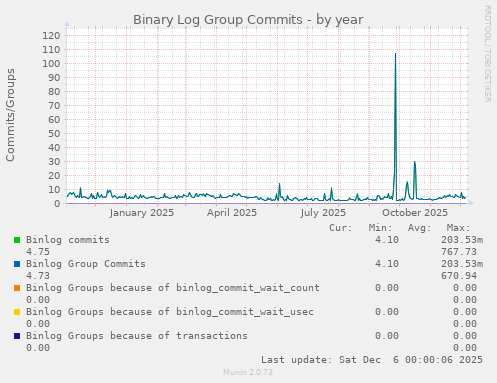
Task: Click the 'Min:' column header
Action: tap(380, 228)
